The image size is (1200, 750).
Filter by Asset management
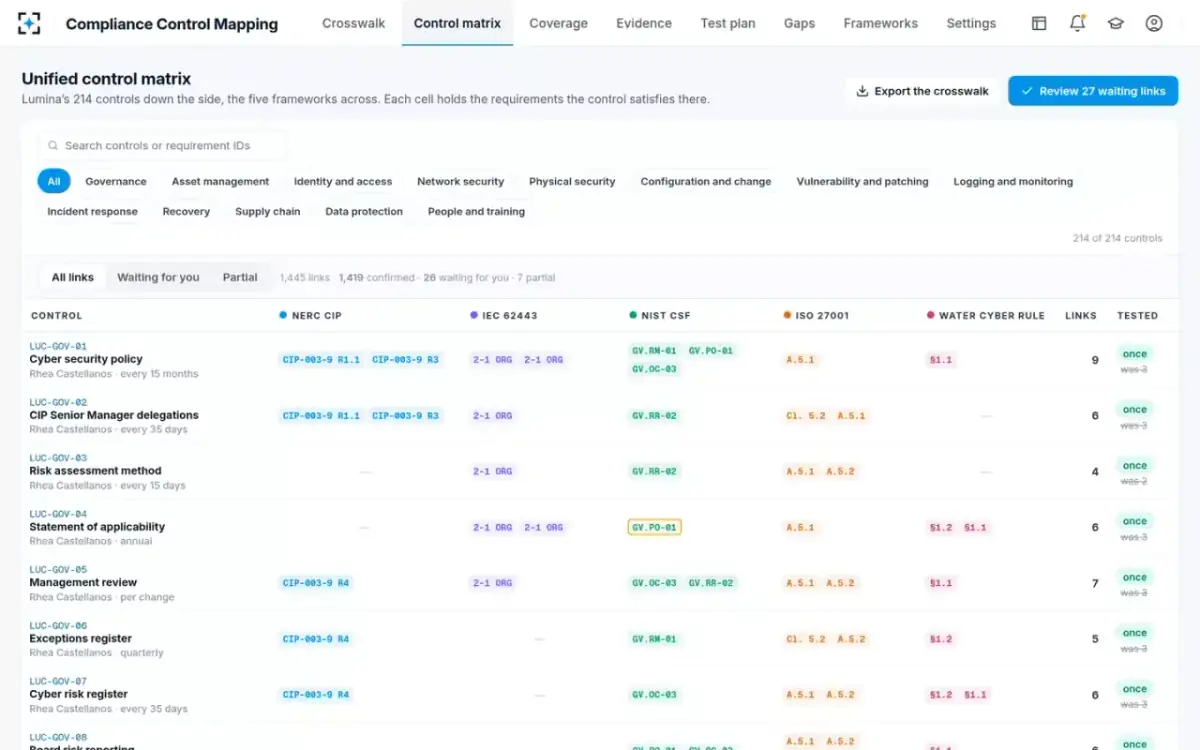coord(220,182)
